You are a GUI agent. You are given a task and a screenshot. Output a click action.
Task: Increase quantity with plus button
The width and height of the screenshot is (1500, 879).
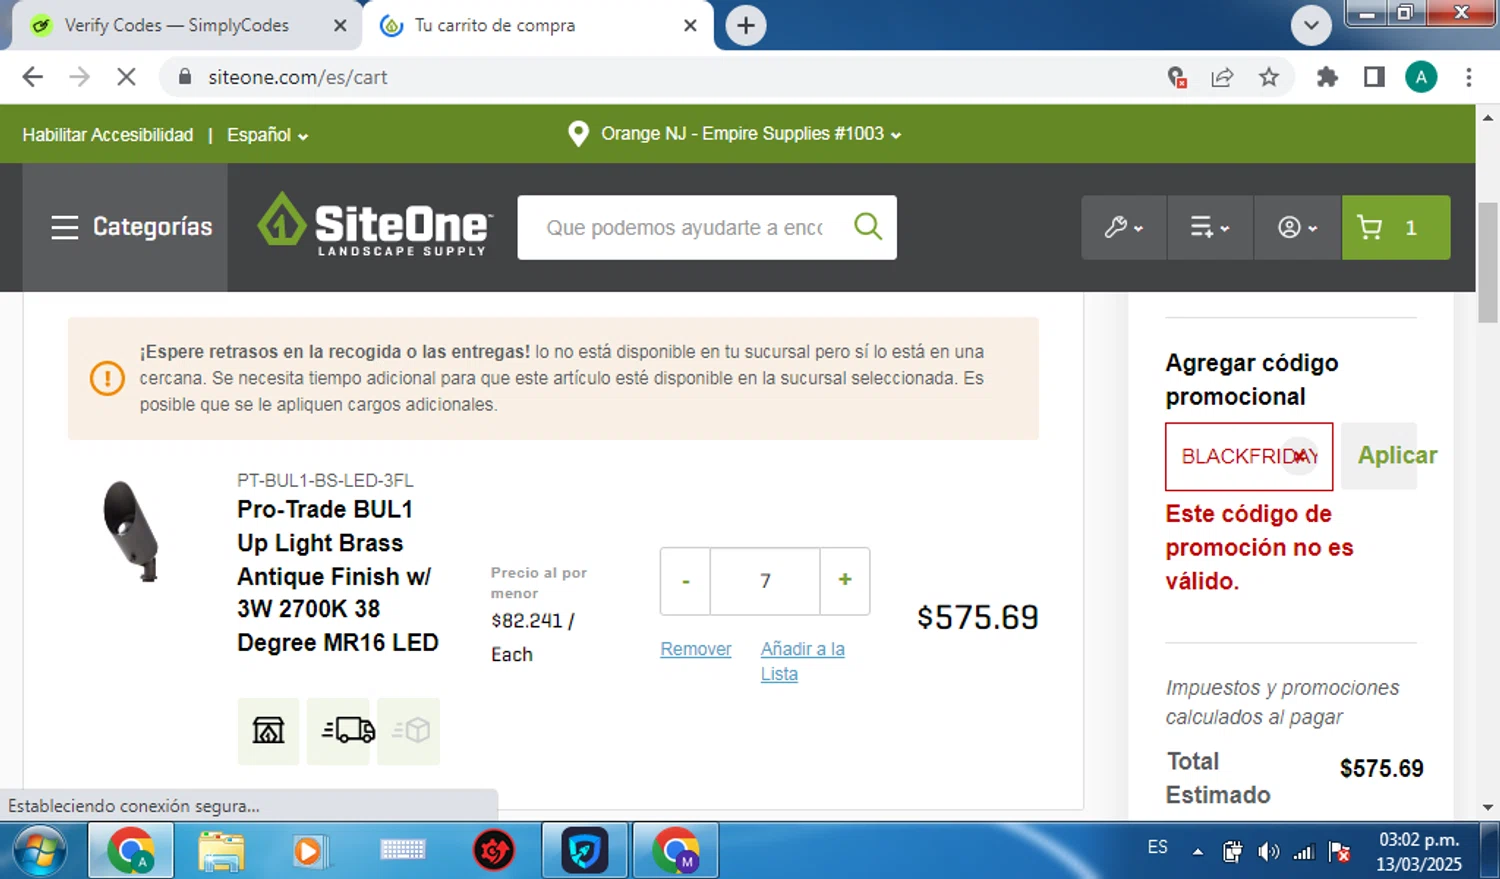[845, 580]
